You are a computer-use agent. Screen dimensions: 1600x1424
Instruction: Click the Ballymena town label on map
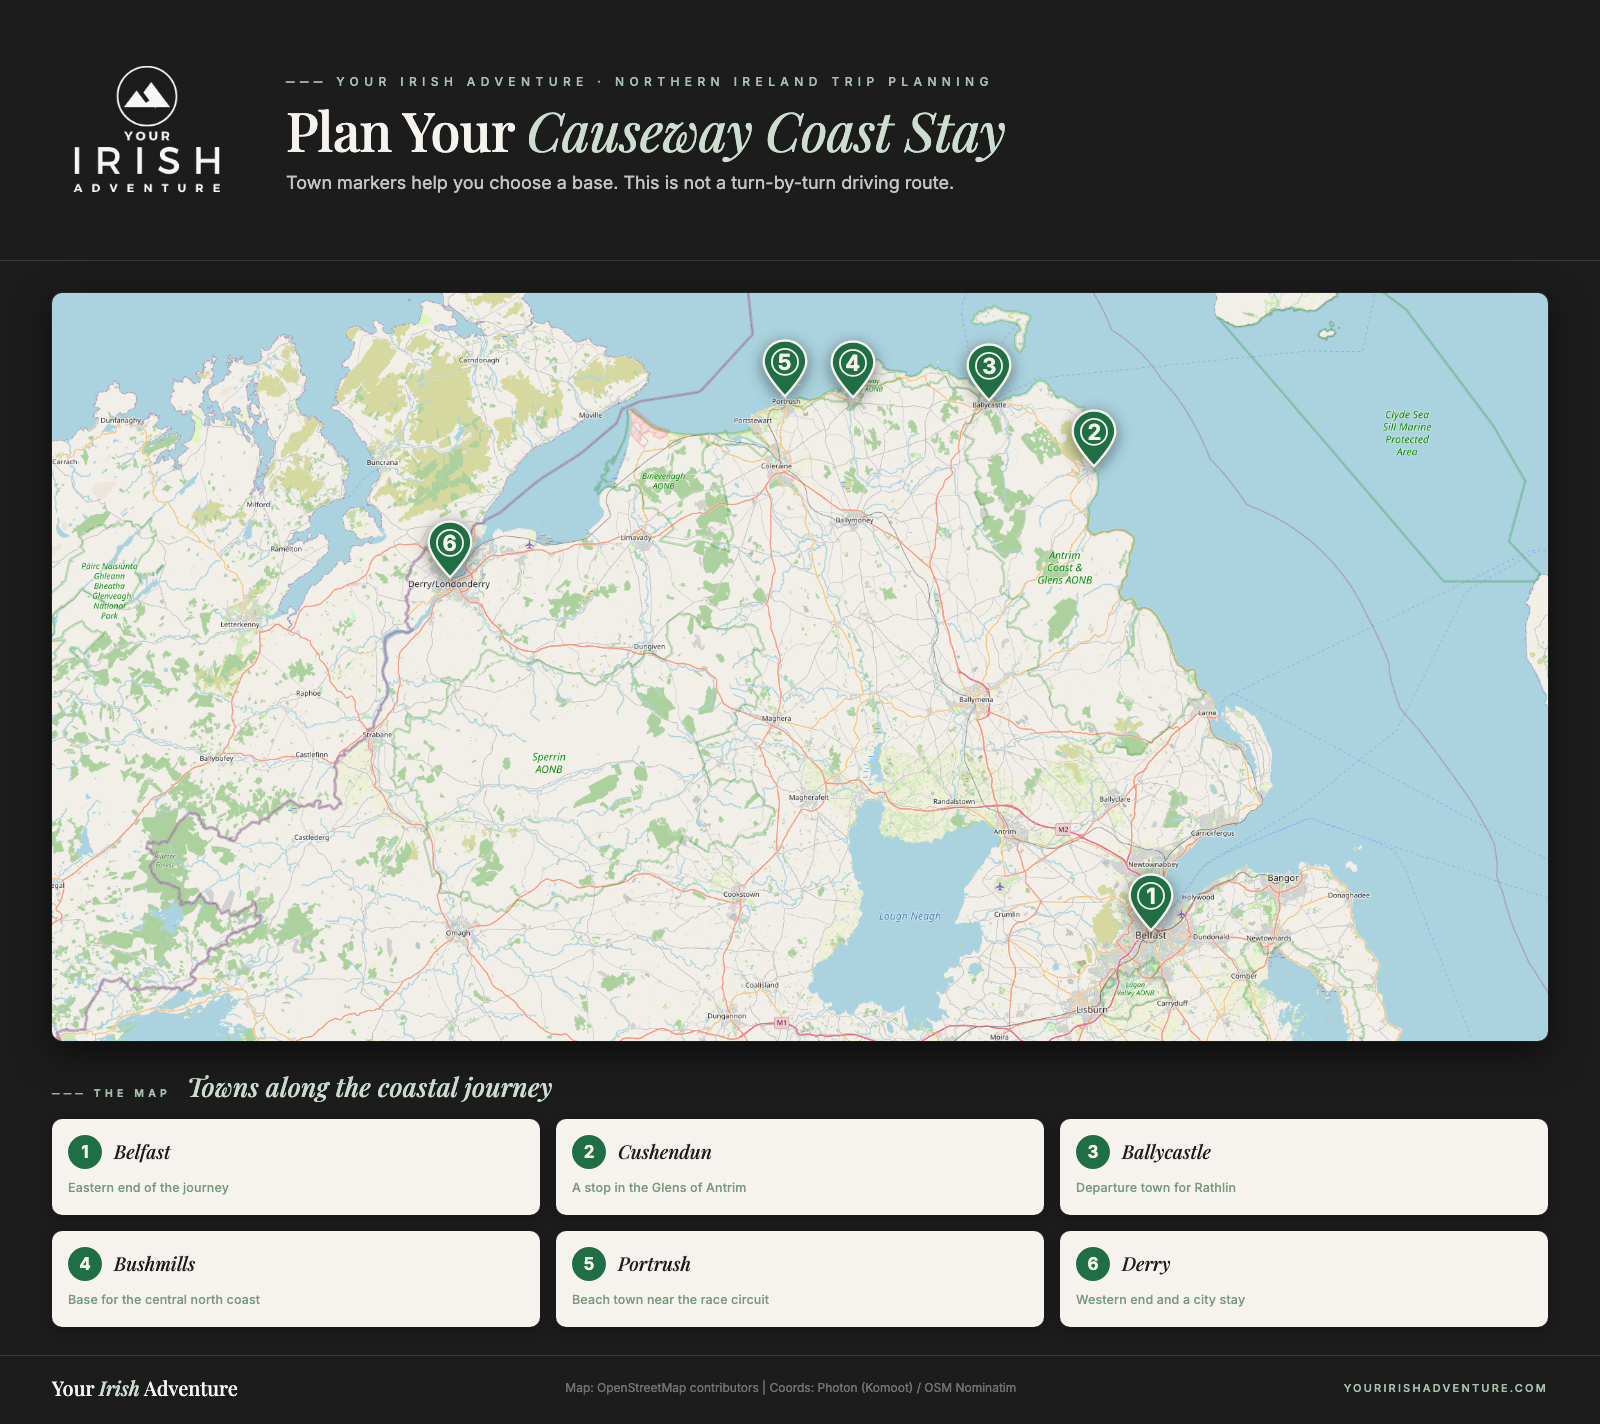[x=976, y=700]
